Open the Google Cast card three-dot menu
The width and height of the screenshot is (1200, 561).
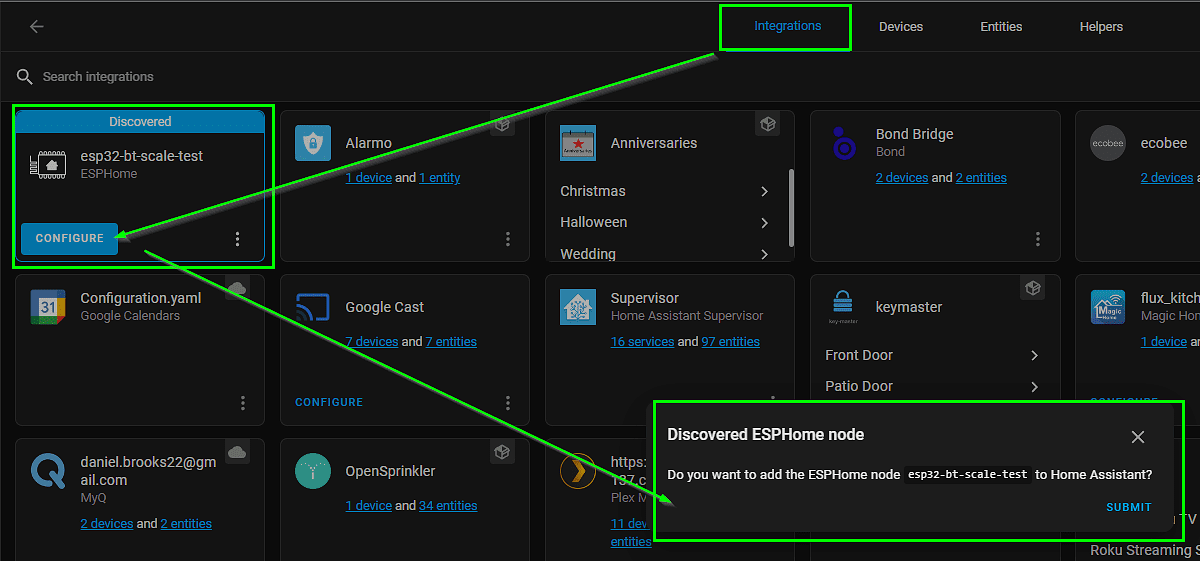click(508, 403)
